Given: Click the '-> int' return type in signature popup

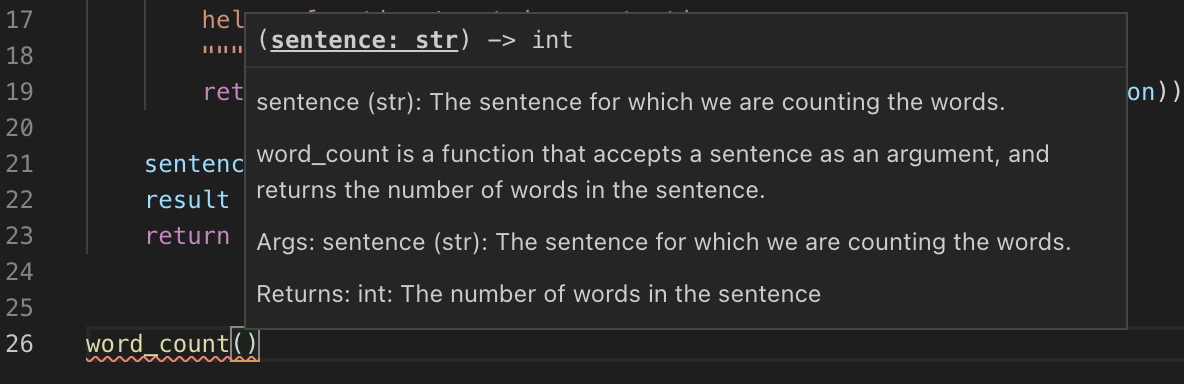Looking at the screenshot, I should coord(525,40).
